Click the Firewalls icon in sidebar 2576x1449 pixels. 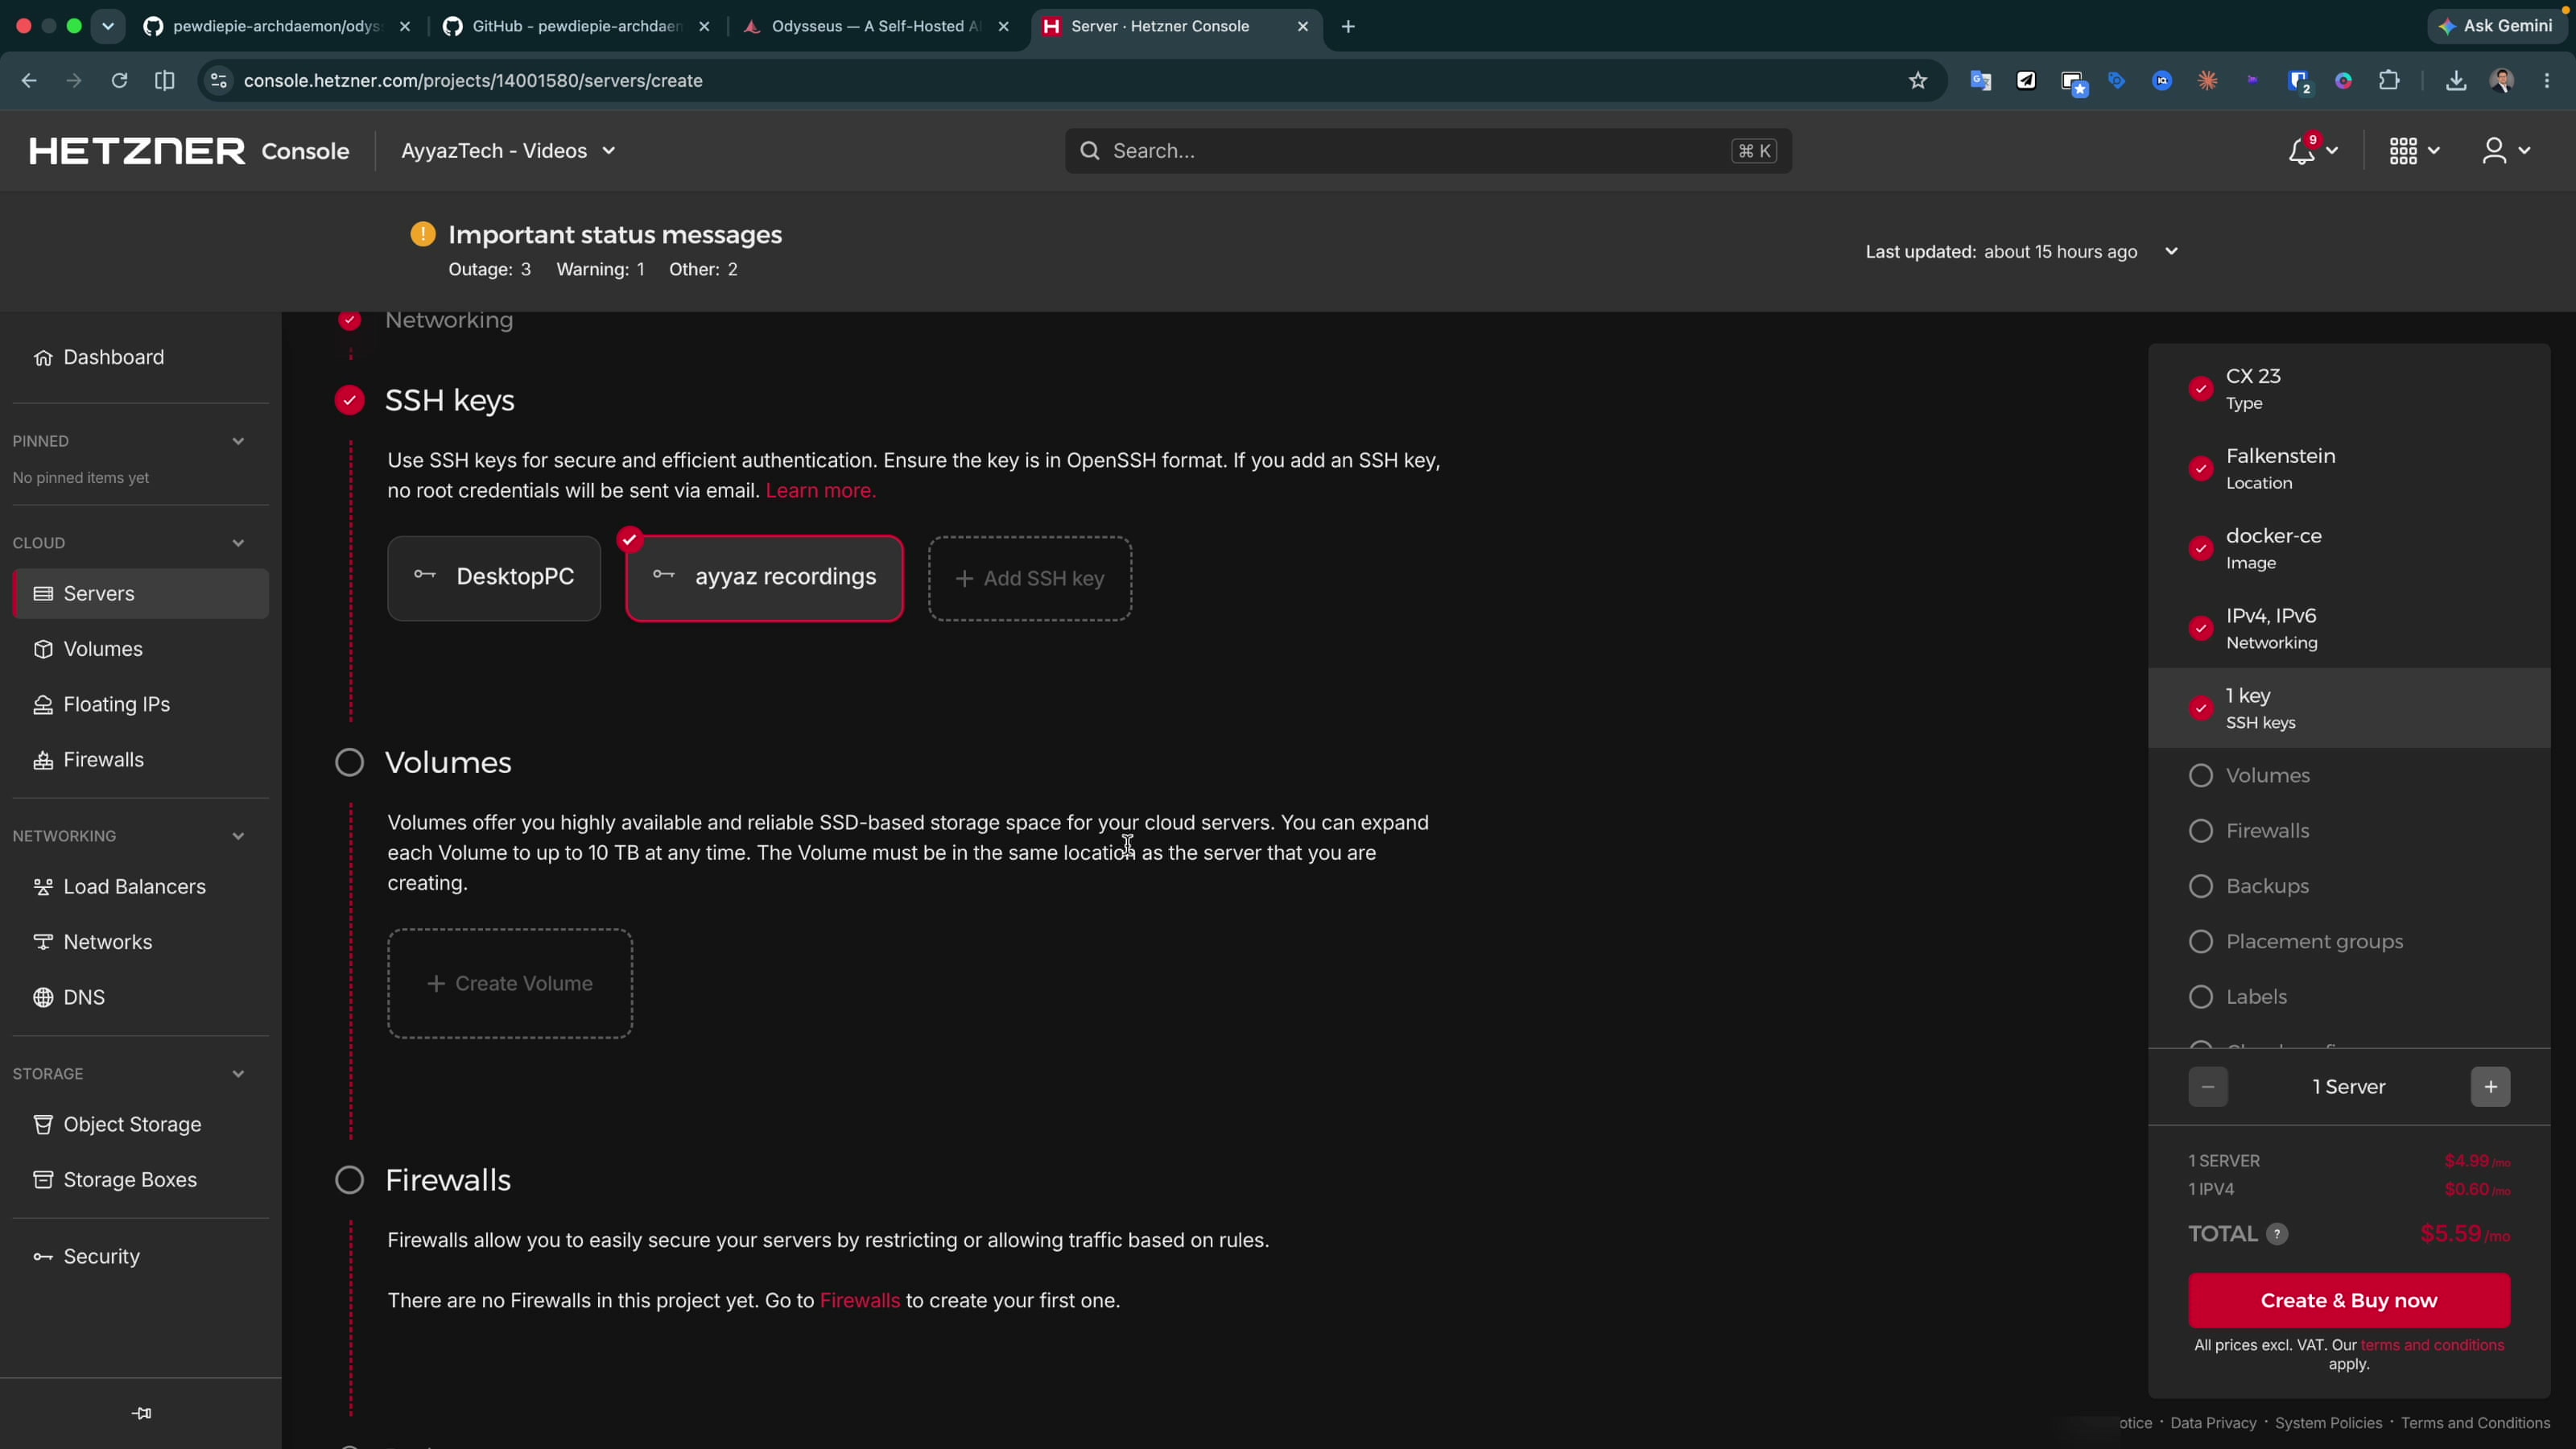(43, 760)
